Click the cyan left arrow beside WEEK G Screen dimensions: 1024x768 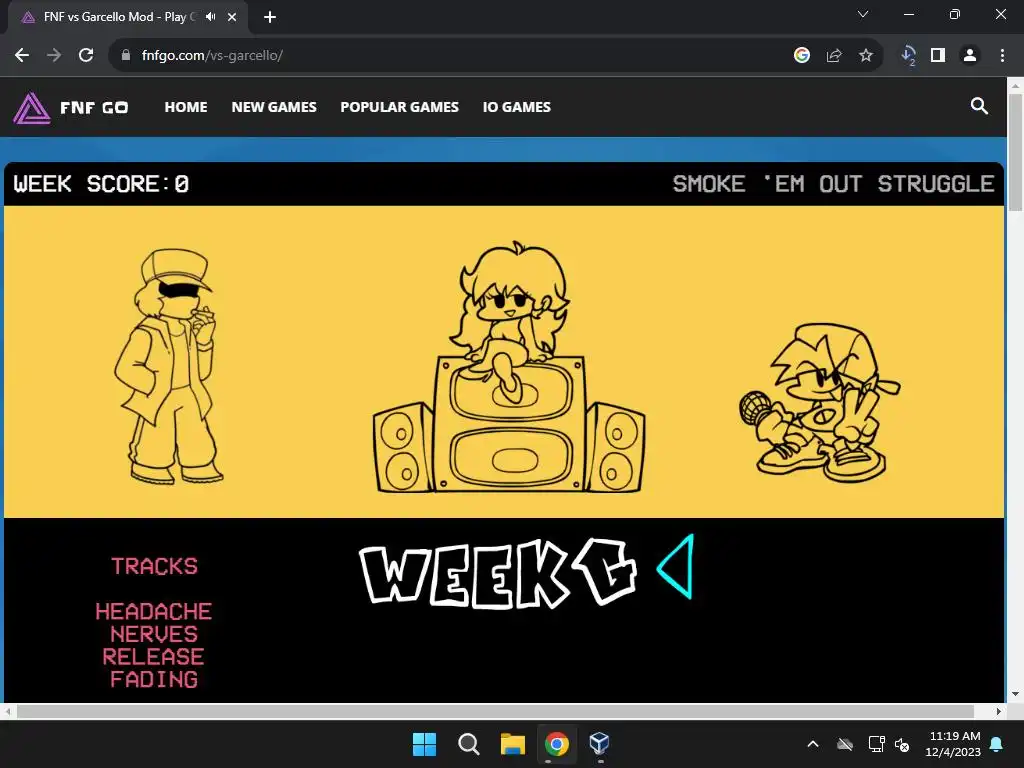pyautogui.click(x=676, y=567)
